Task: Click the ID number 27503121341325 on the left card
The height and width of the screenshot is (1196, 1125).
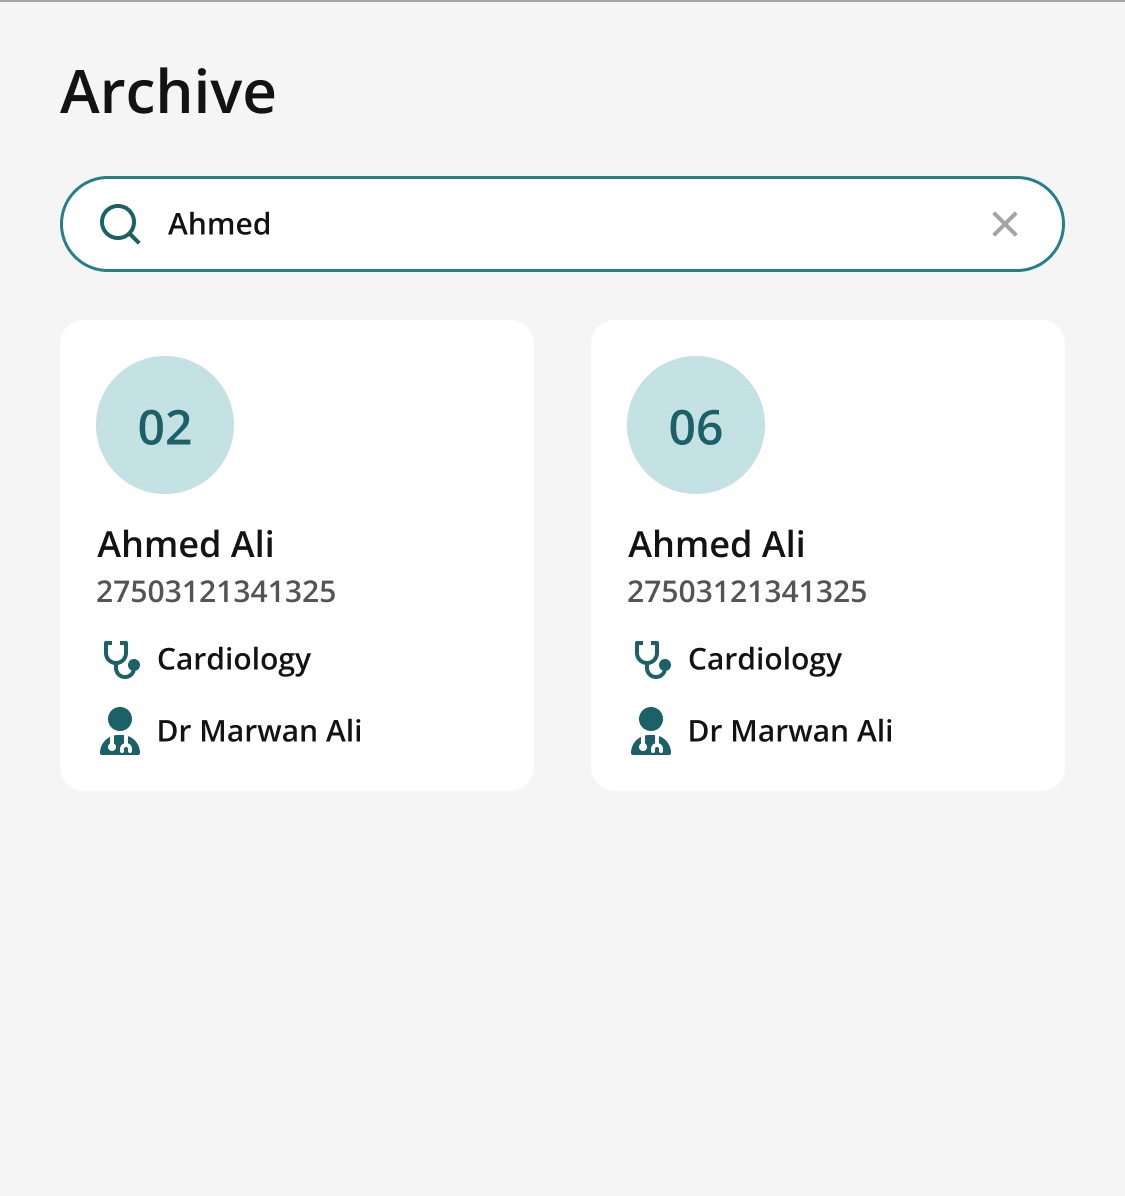Action: pos(216,592)
